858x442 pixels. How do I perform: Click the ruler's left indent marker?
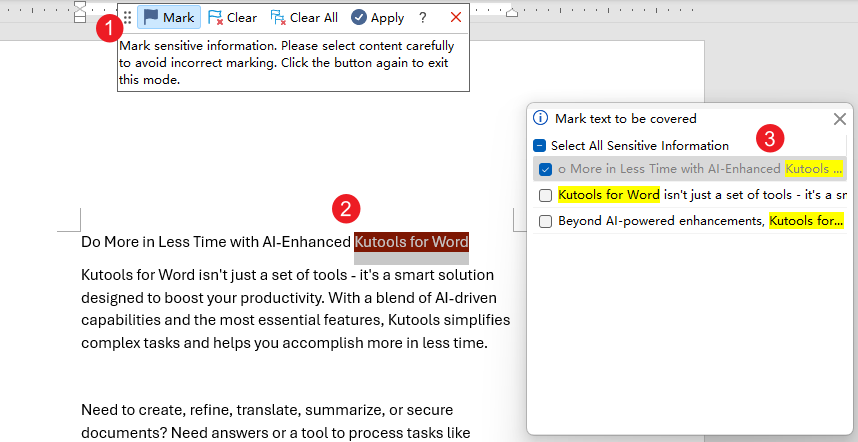(x=80, y=12)
